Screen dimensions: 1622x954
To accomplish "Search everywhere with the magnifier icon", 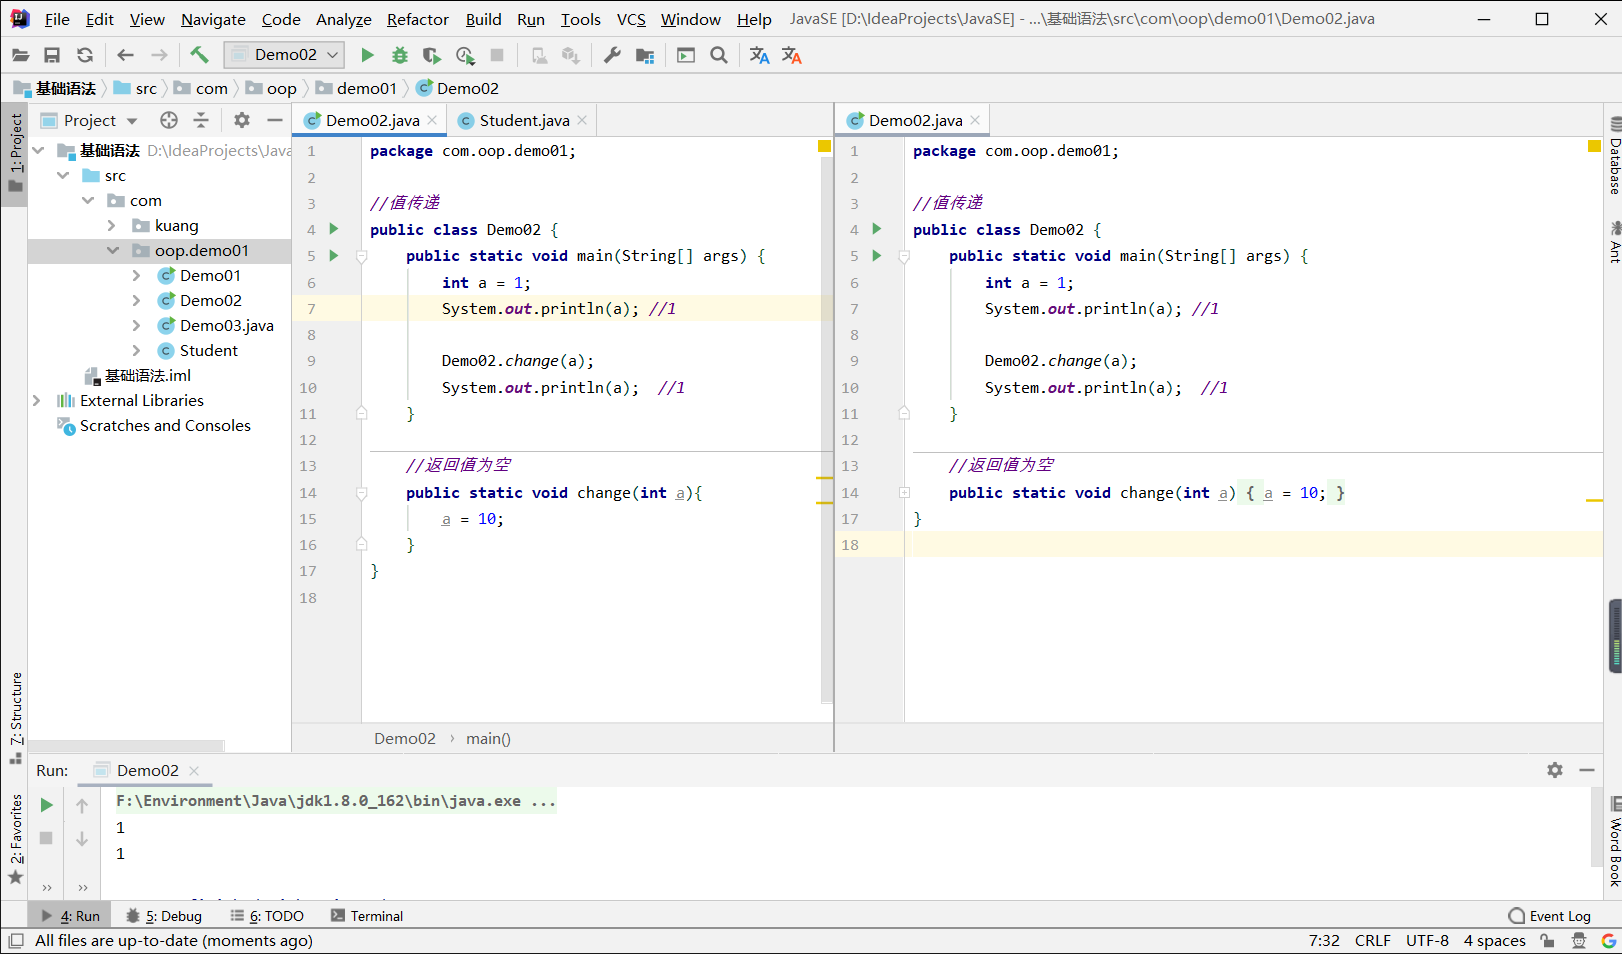I will [718, 55].
